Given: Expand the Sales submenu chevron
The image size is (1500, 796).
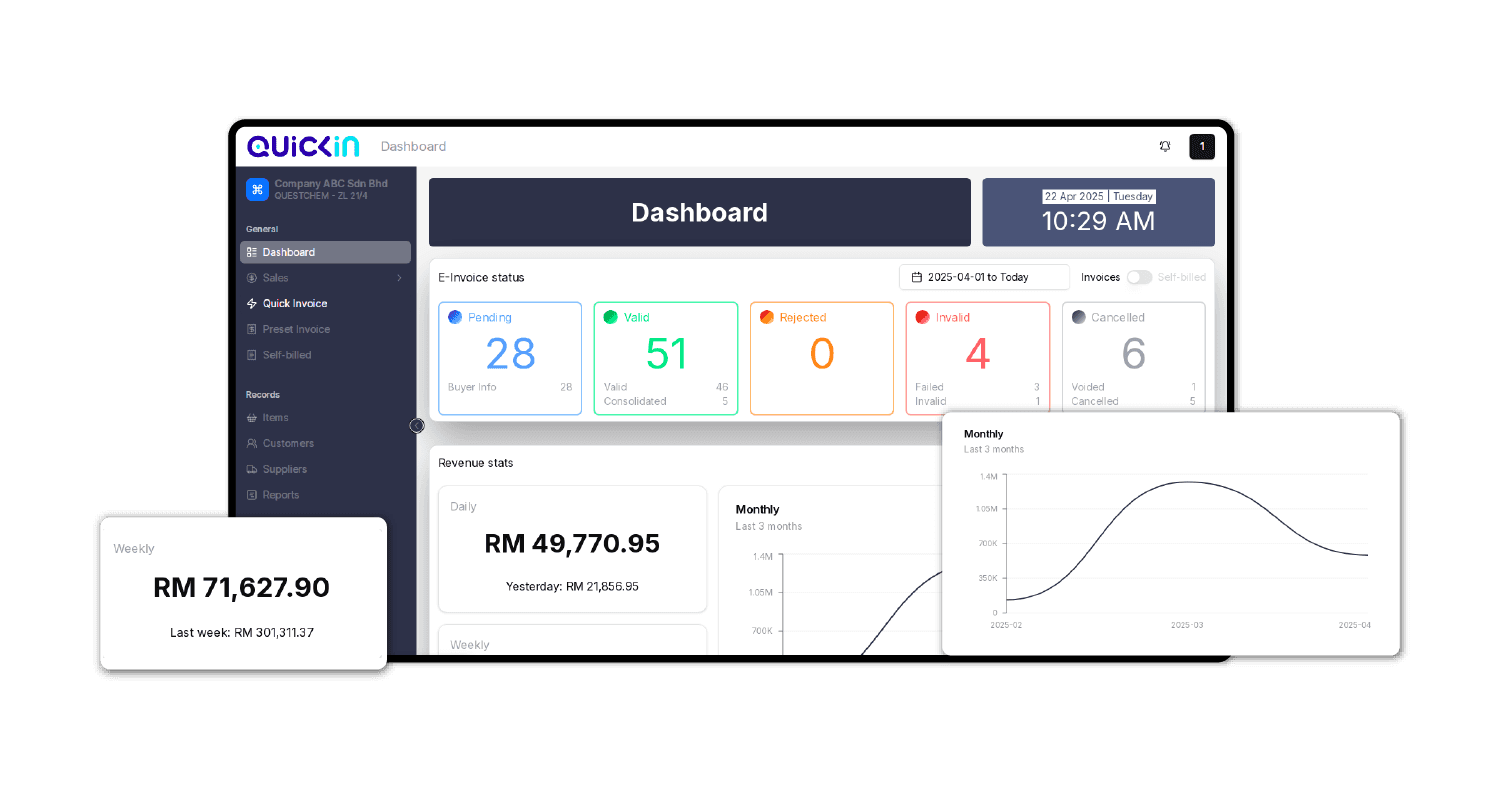Looking at the screenshot, I should [x=399, y=278].
